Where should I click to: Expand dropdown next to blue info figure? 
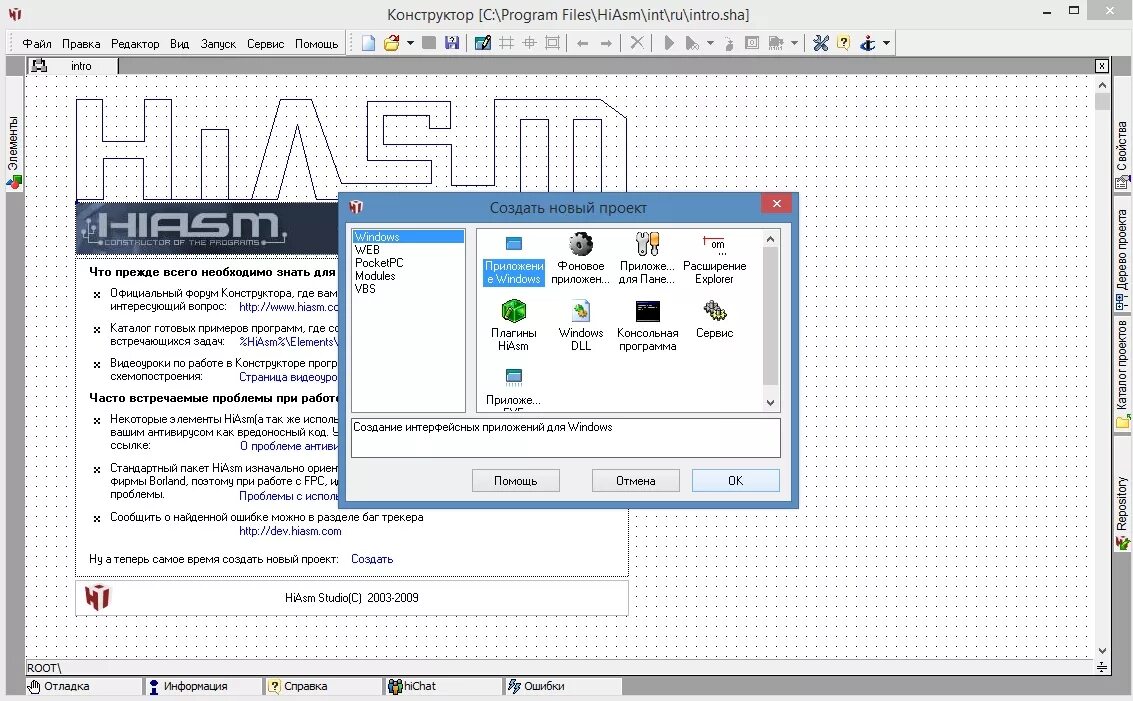click(887, 43)
